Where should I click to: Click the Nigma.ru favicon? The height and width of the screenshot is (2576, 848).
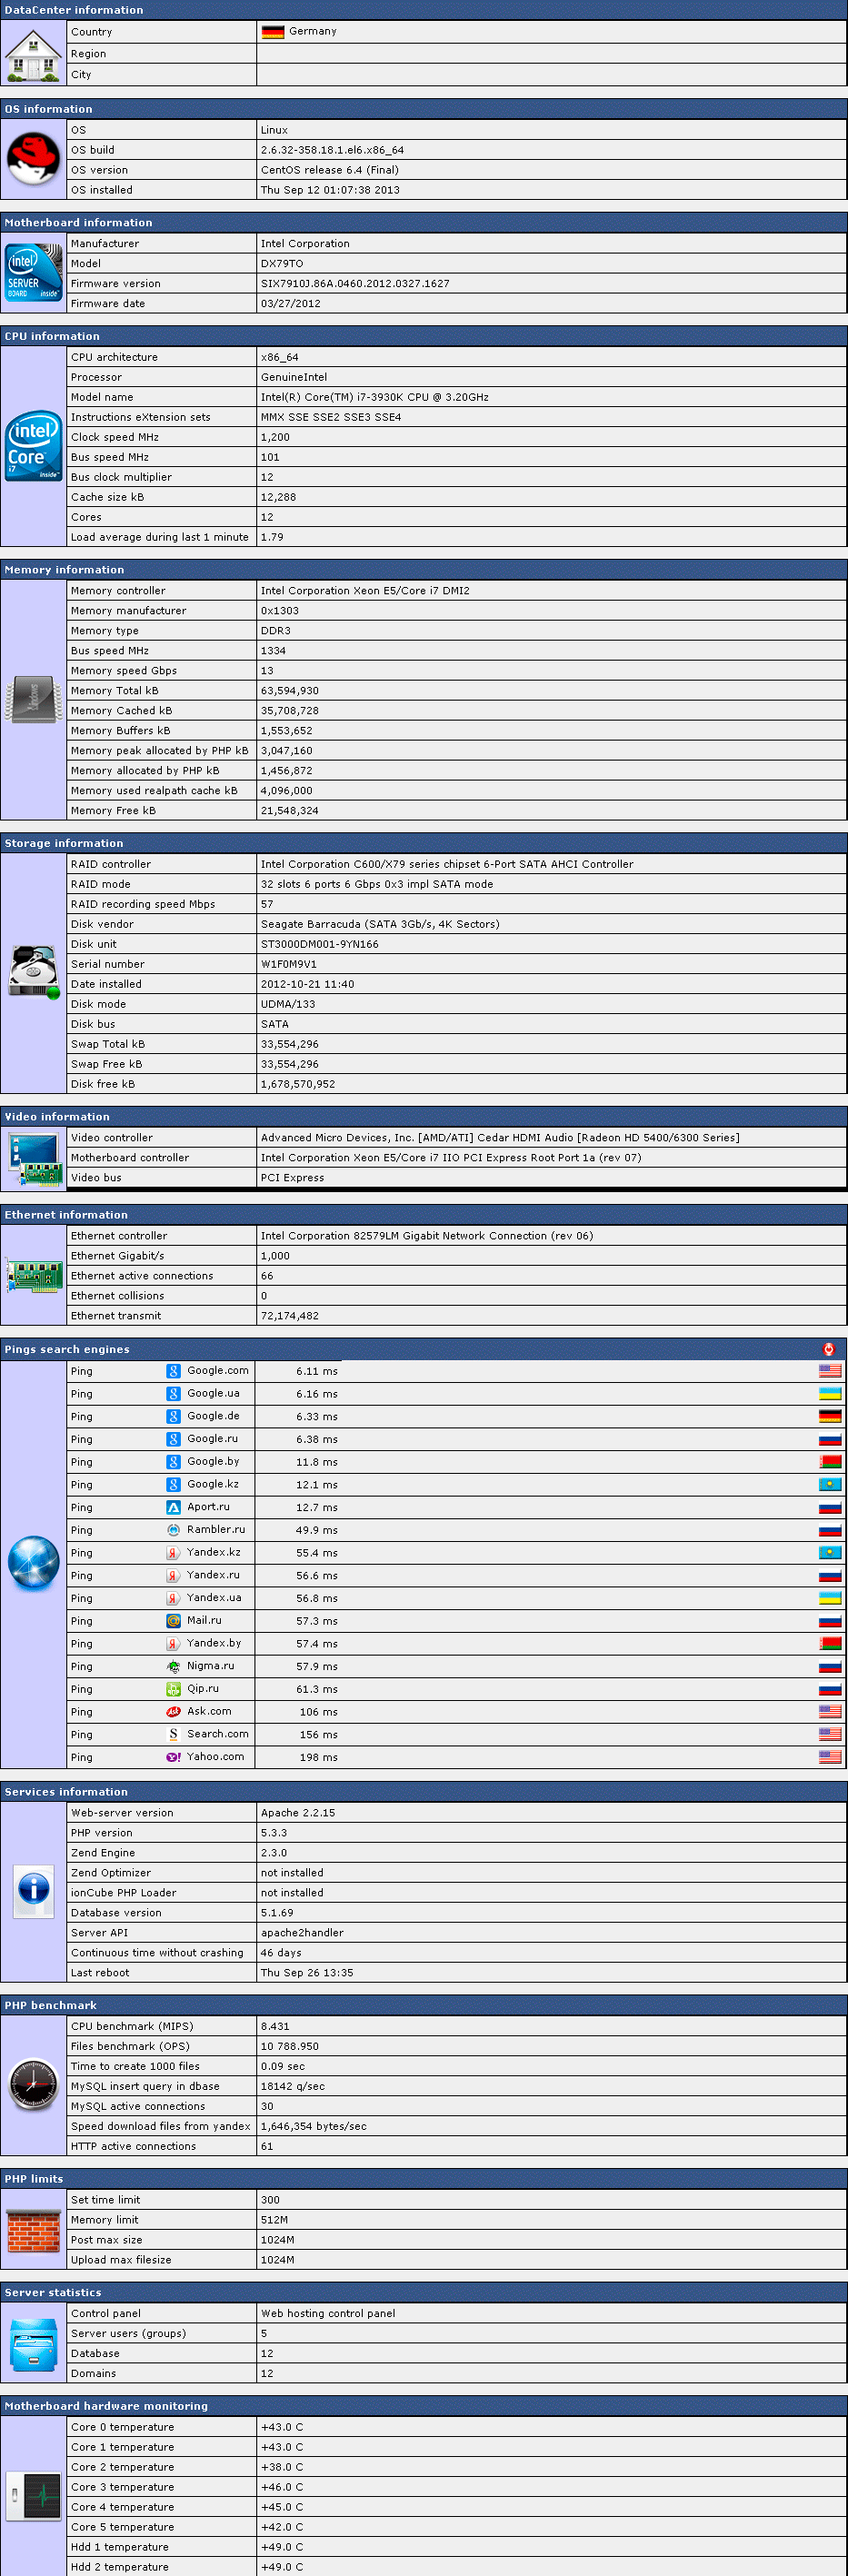[x=173, y=1666]
